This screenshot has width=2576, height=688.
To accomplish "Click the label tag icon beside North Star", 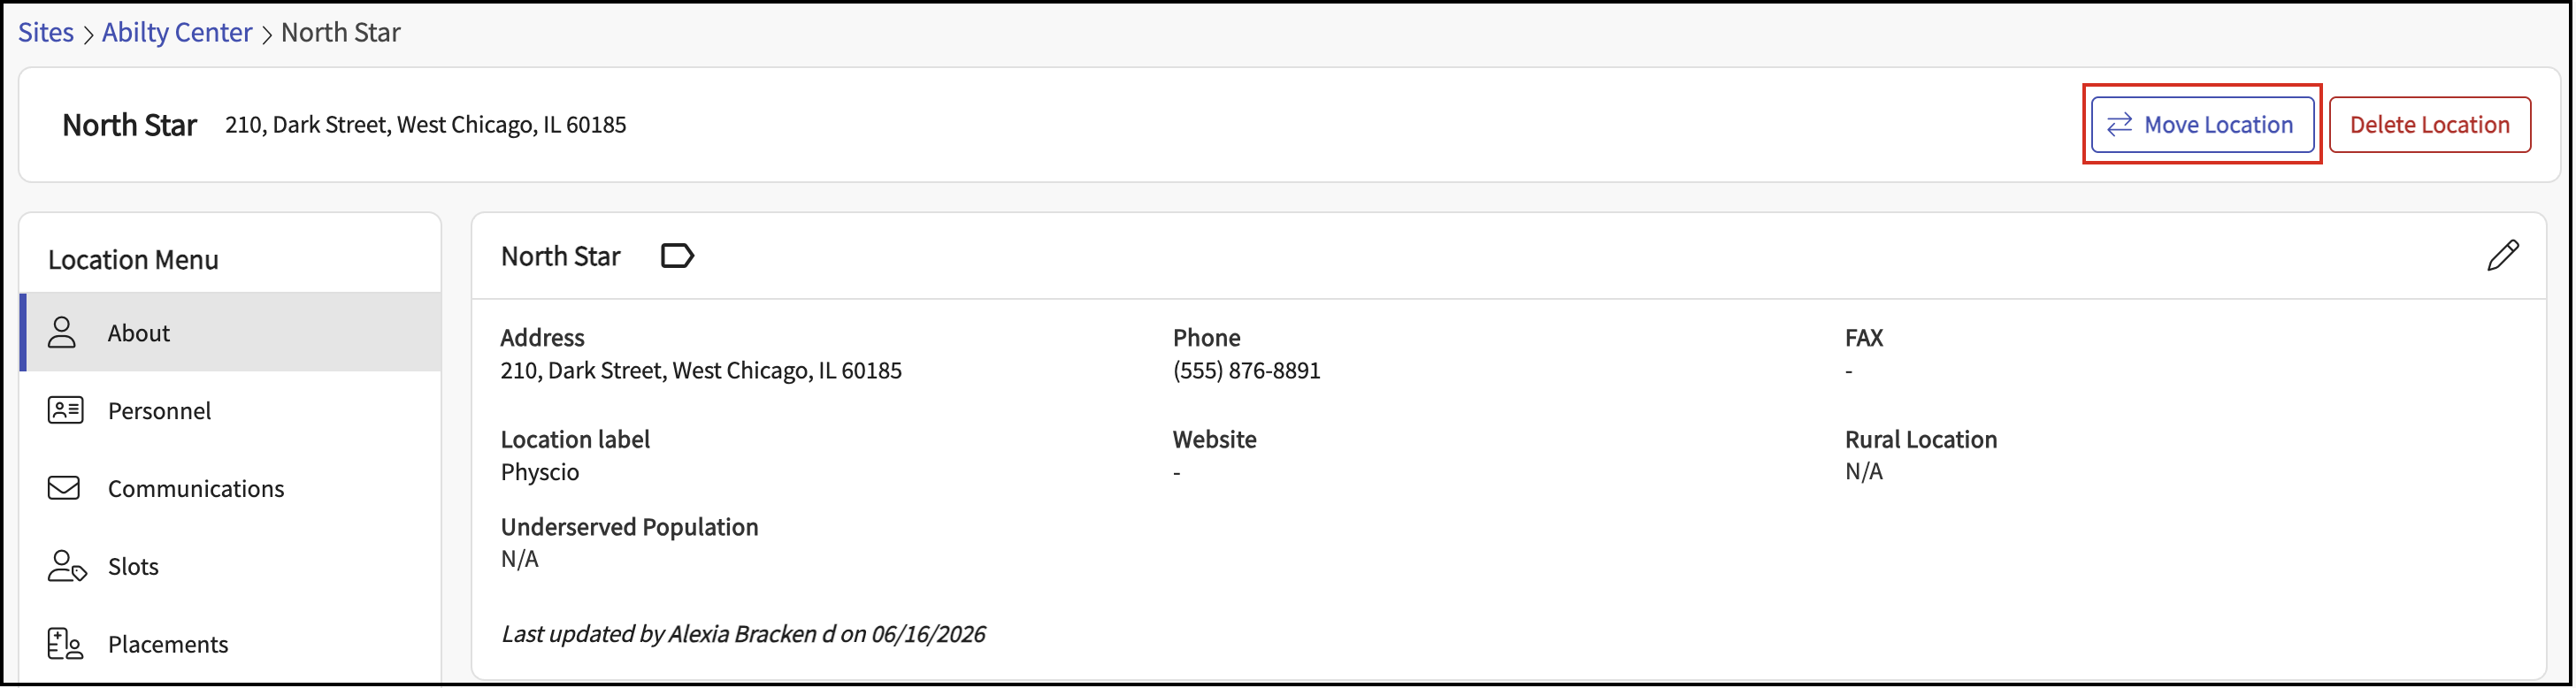I will [x=677, y=256].
